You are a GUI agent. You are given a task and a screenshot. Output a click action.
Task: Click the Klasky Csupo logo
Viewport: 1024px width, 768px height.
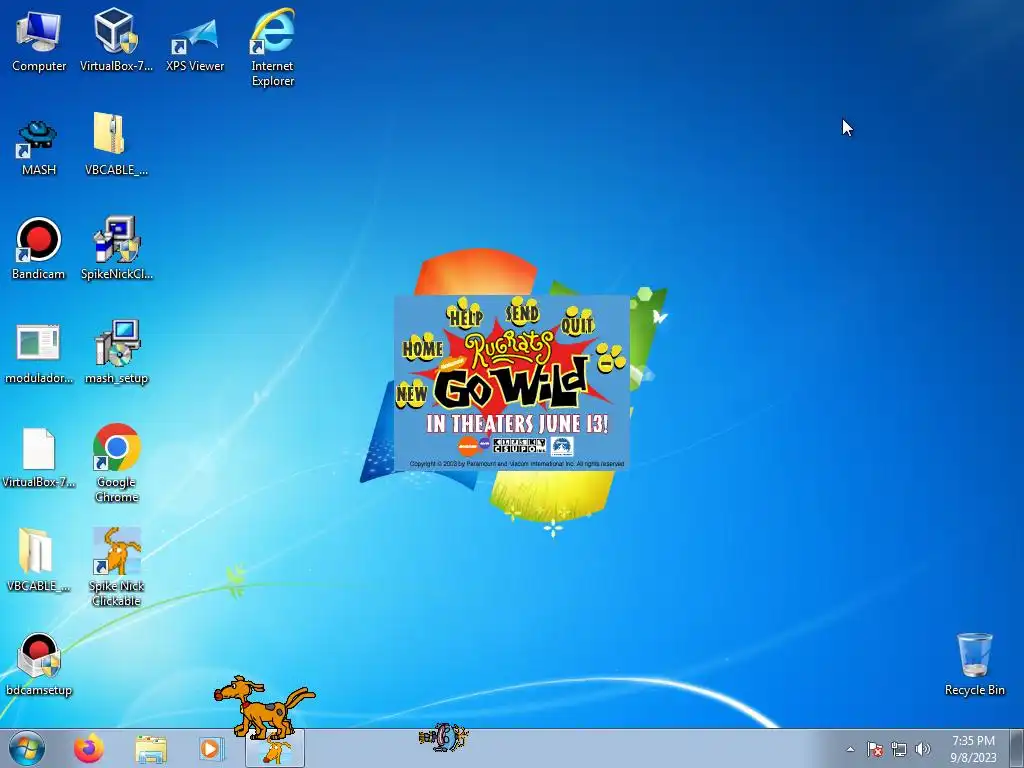coord(519,445)
